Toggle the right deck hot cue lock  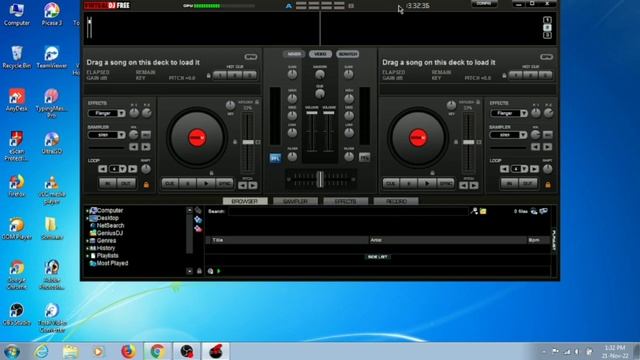504,76
